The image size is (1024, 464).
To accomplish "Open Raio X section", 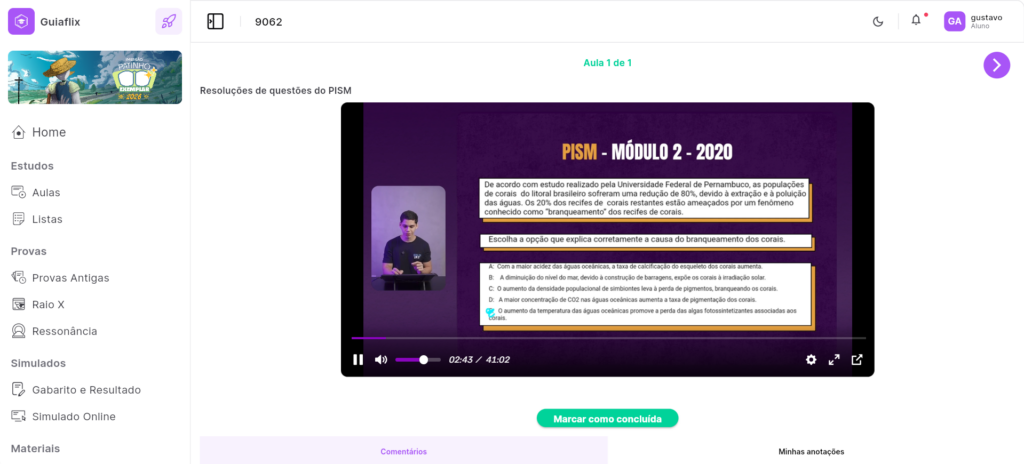I will point(48,304).
